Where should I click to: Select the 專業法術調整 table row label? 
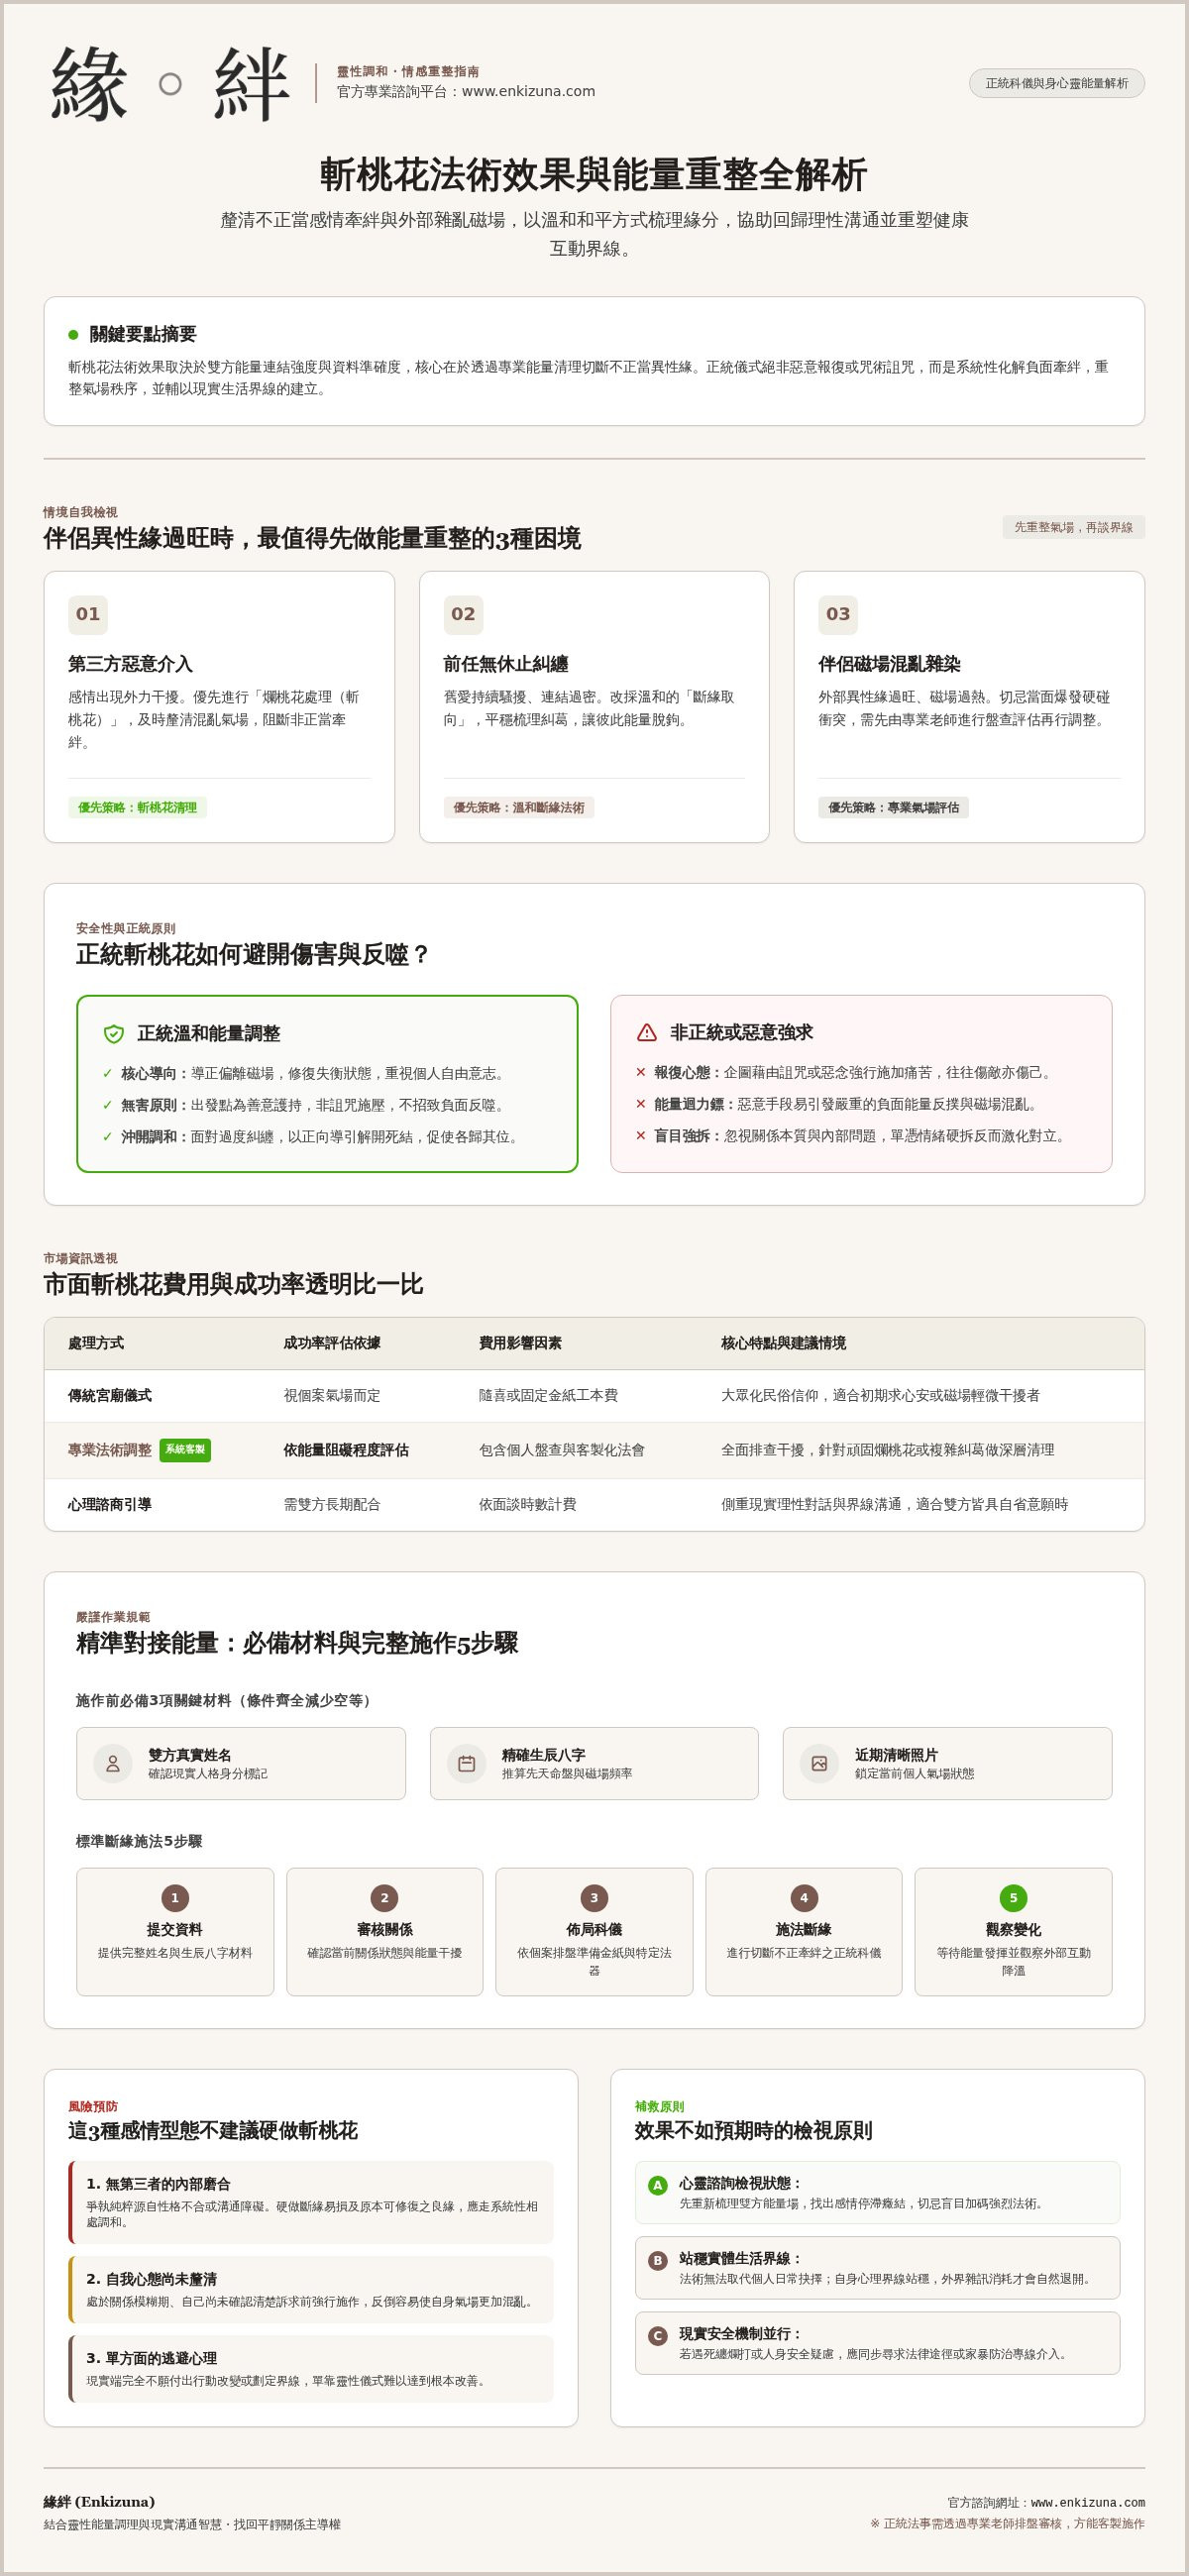click(x=110, y=1450)
